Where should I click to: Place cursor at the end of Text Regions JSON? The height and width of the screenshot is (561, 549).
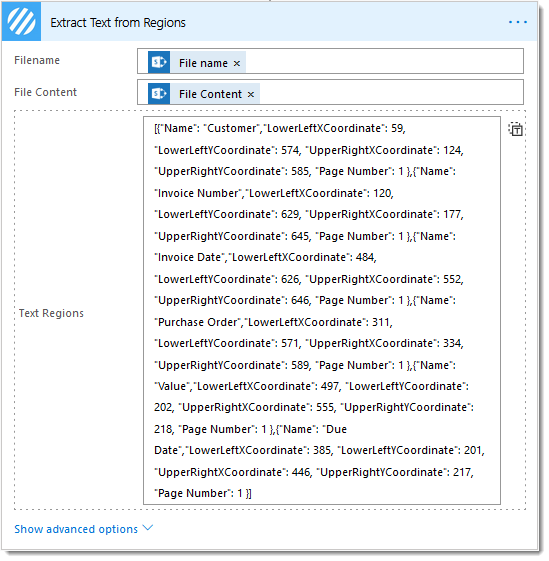[x=252, y=493]
